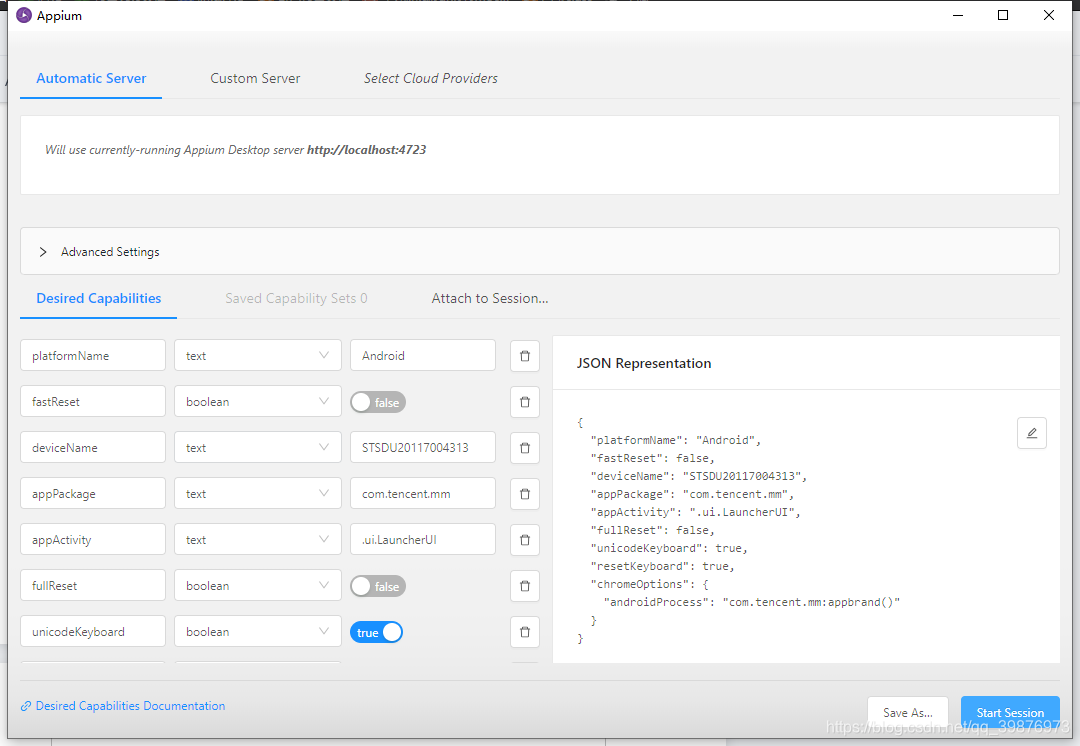Open type dropdown for appPackage
This screenshot has width=1080, height=746.
coord(258,494)
